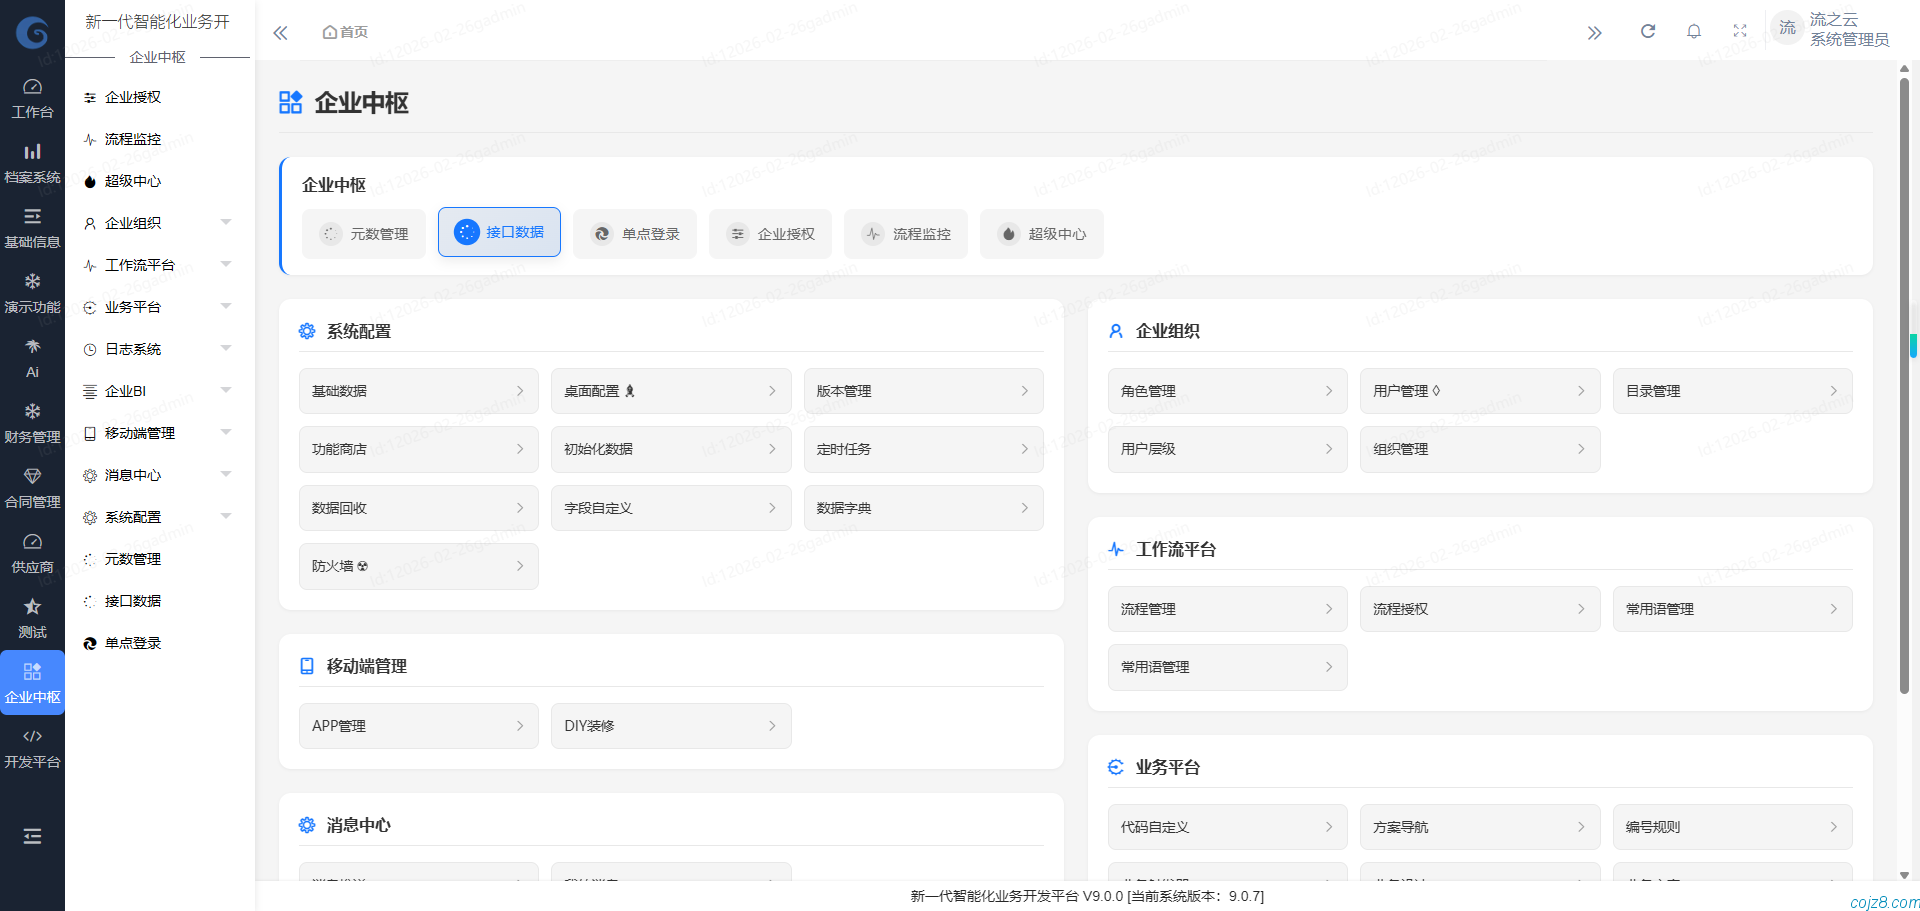
Task: Expand the 企业组织 sidebar submenu
Action: (157, 223)
